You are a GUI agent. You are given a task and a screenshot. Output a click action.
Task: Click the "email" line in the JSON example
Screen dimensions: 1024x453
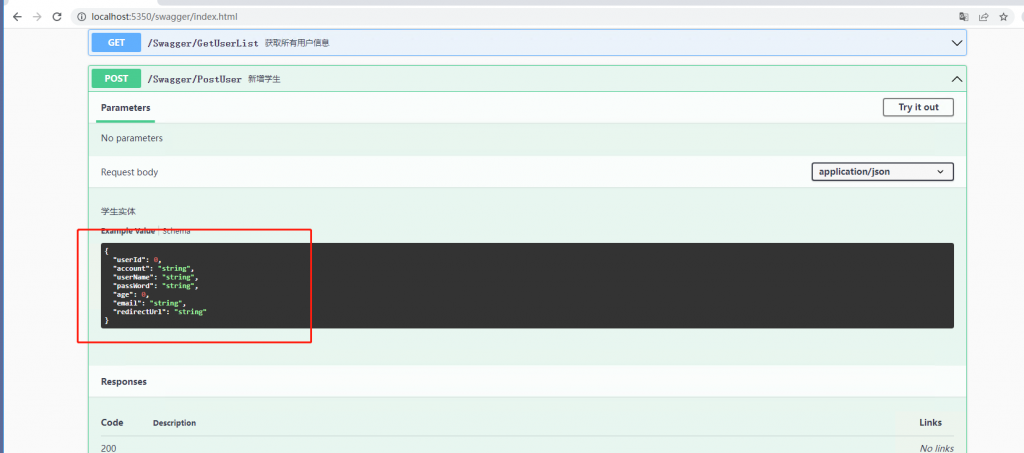click(149, 304)
